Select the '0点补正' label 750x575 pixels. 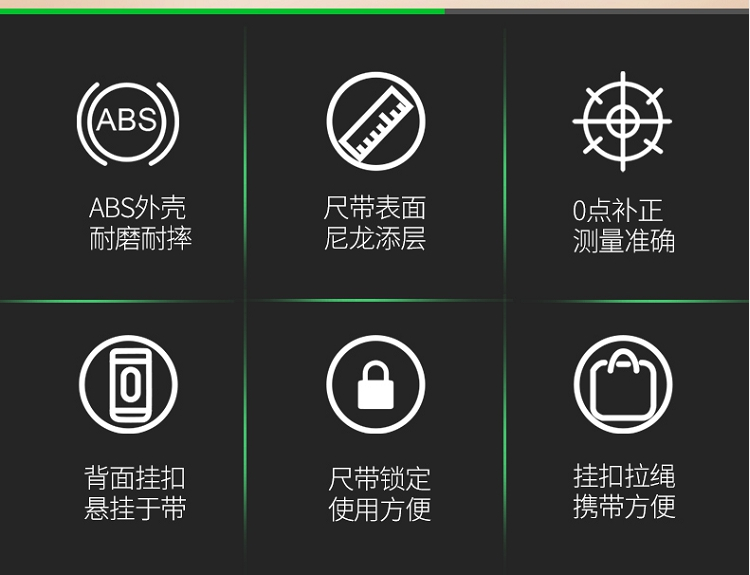pyautogui.click(x=618, y=210)
